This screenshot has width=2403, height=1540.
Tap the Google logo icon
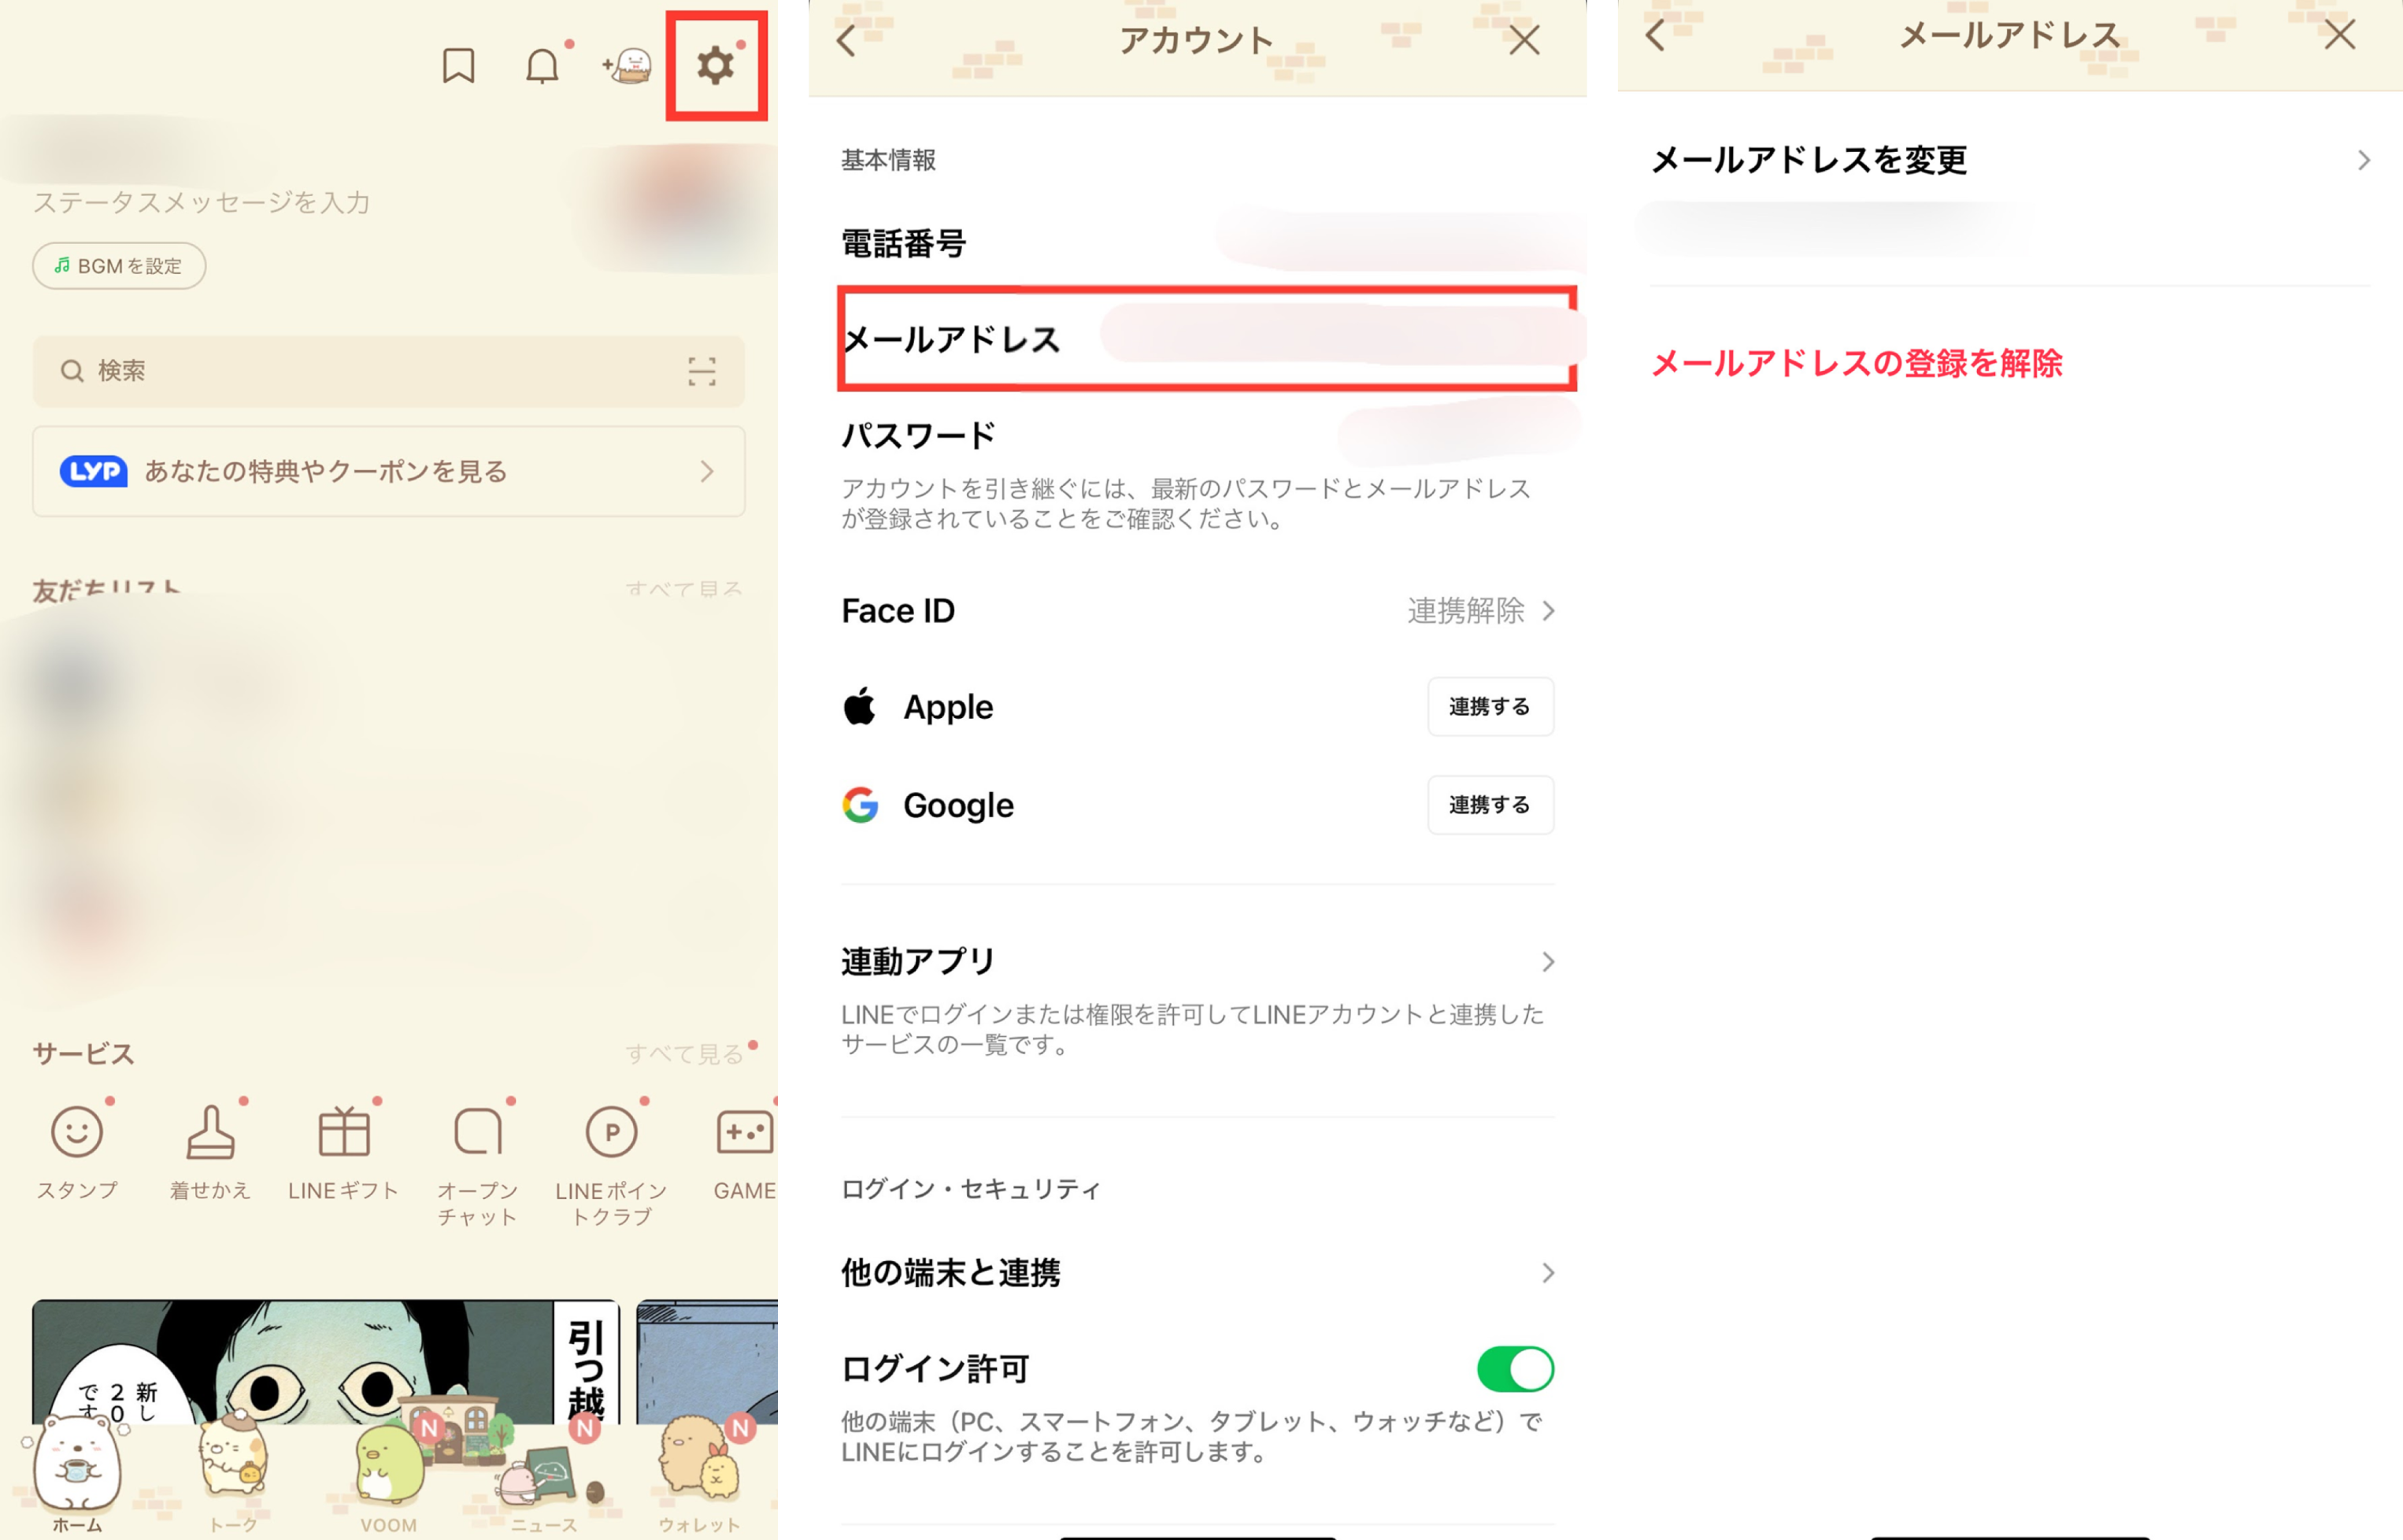click(860, 805)
